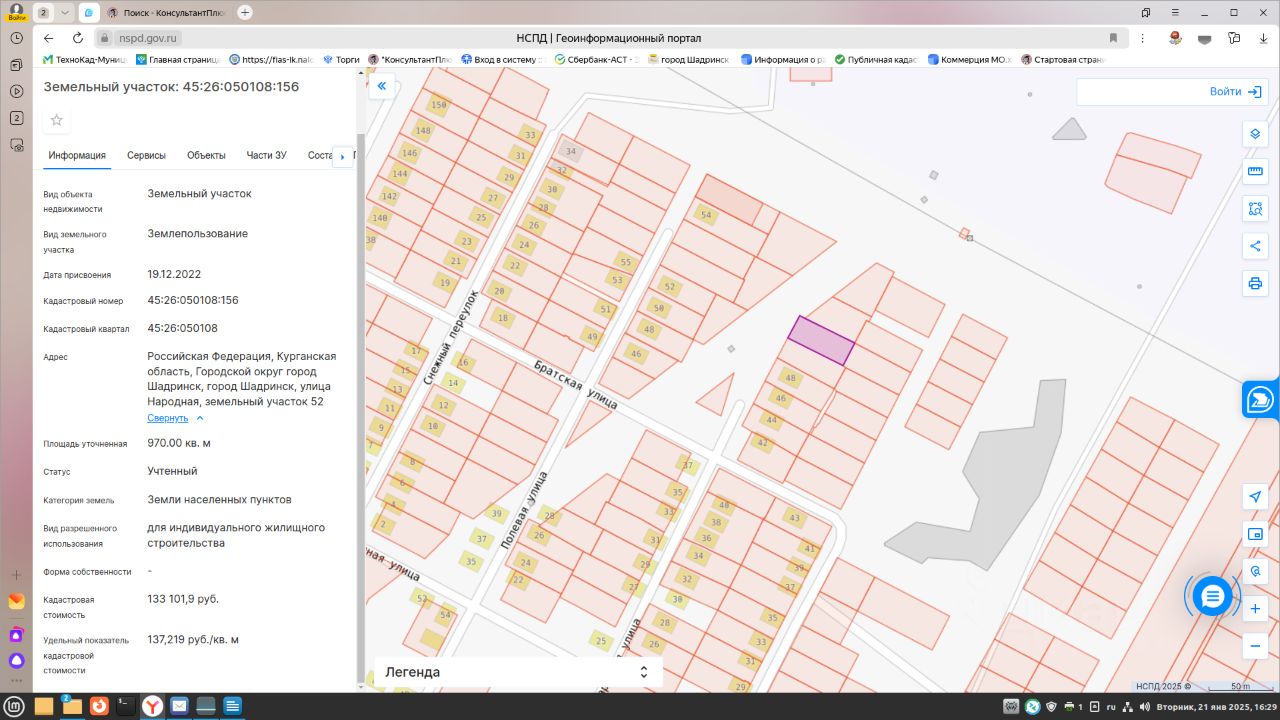Activate the area selection tool icon
Image resolution: width=1280 pixels, height=720 pixels.
tap(1255, 209)
